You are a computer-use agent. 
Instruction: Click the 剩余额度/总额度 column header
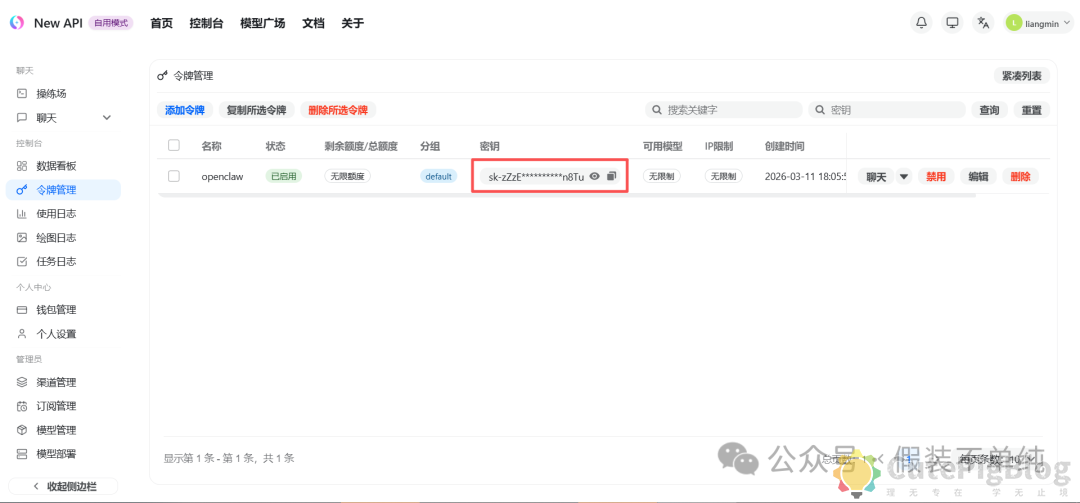tap(362, 146)
